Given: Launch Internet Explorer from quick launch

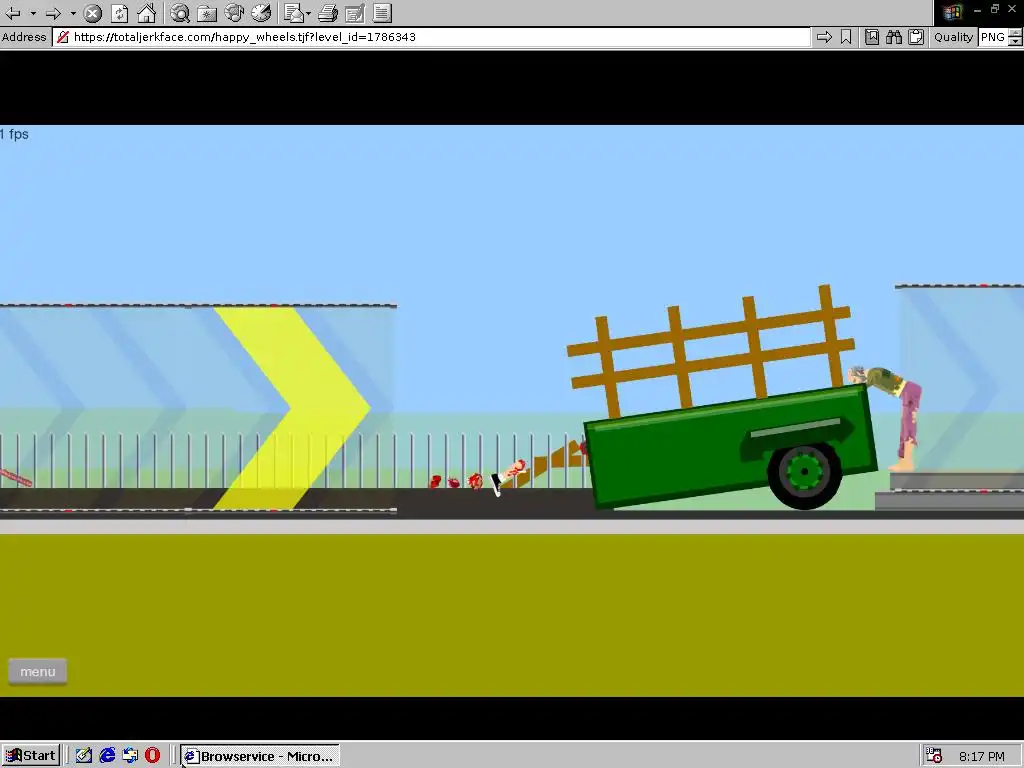Looking at the screenshot, I should [x=107, y=756].
